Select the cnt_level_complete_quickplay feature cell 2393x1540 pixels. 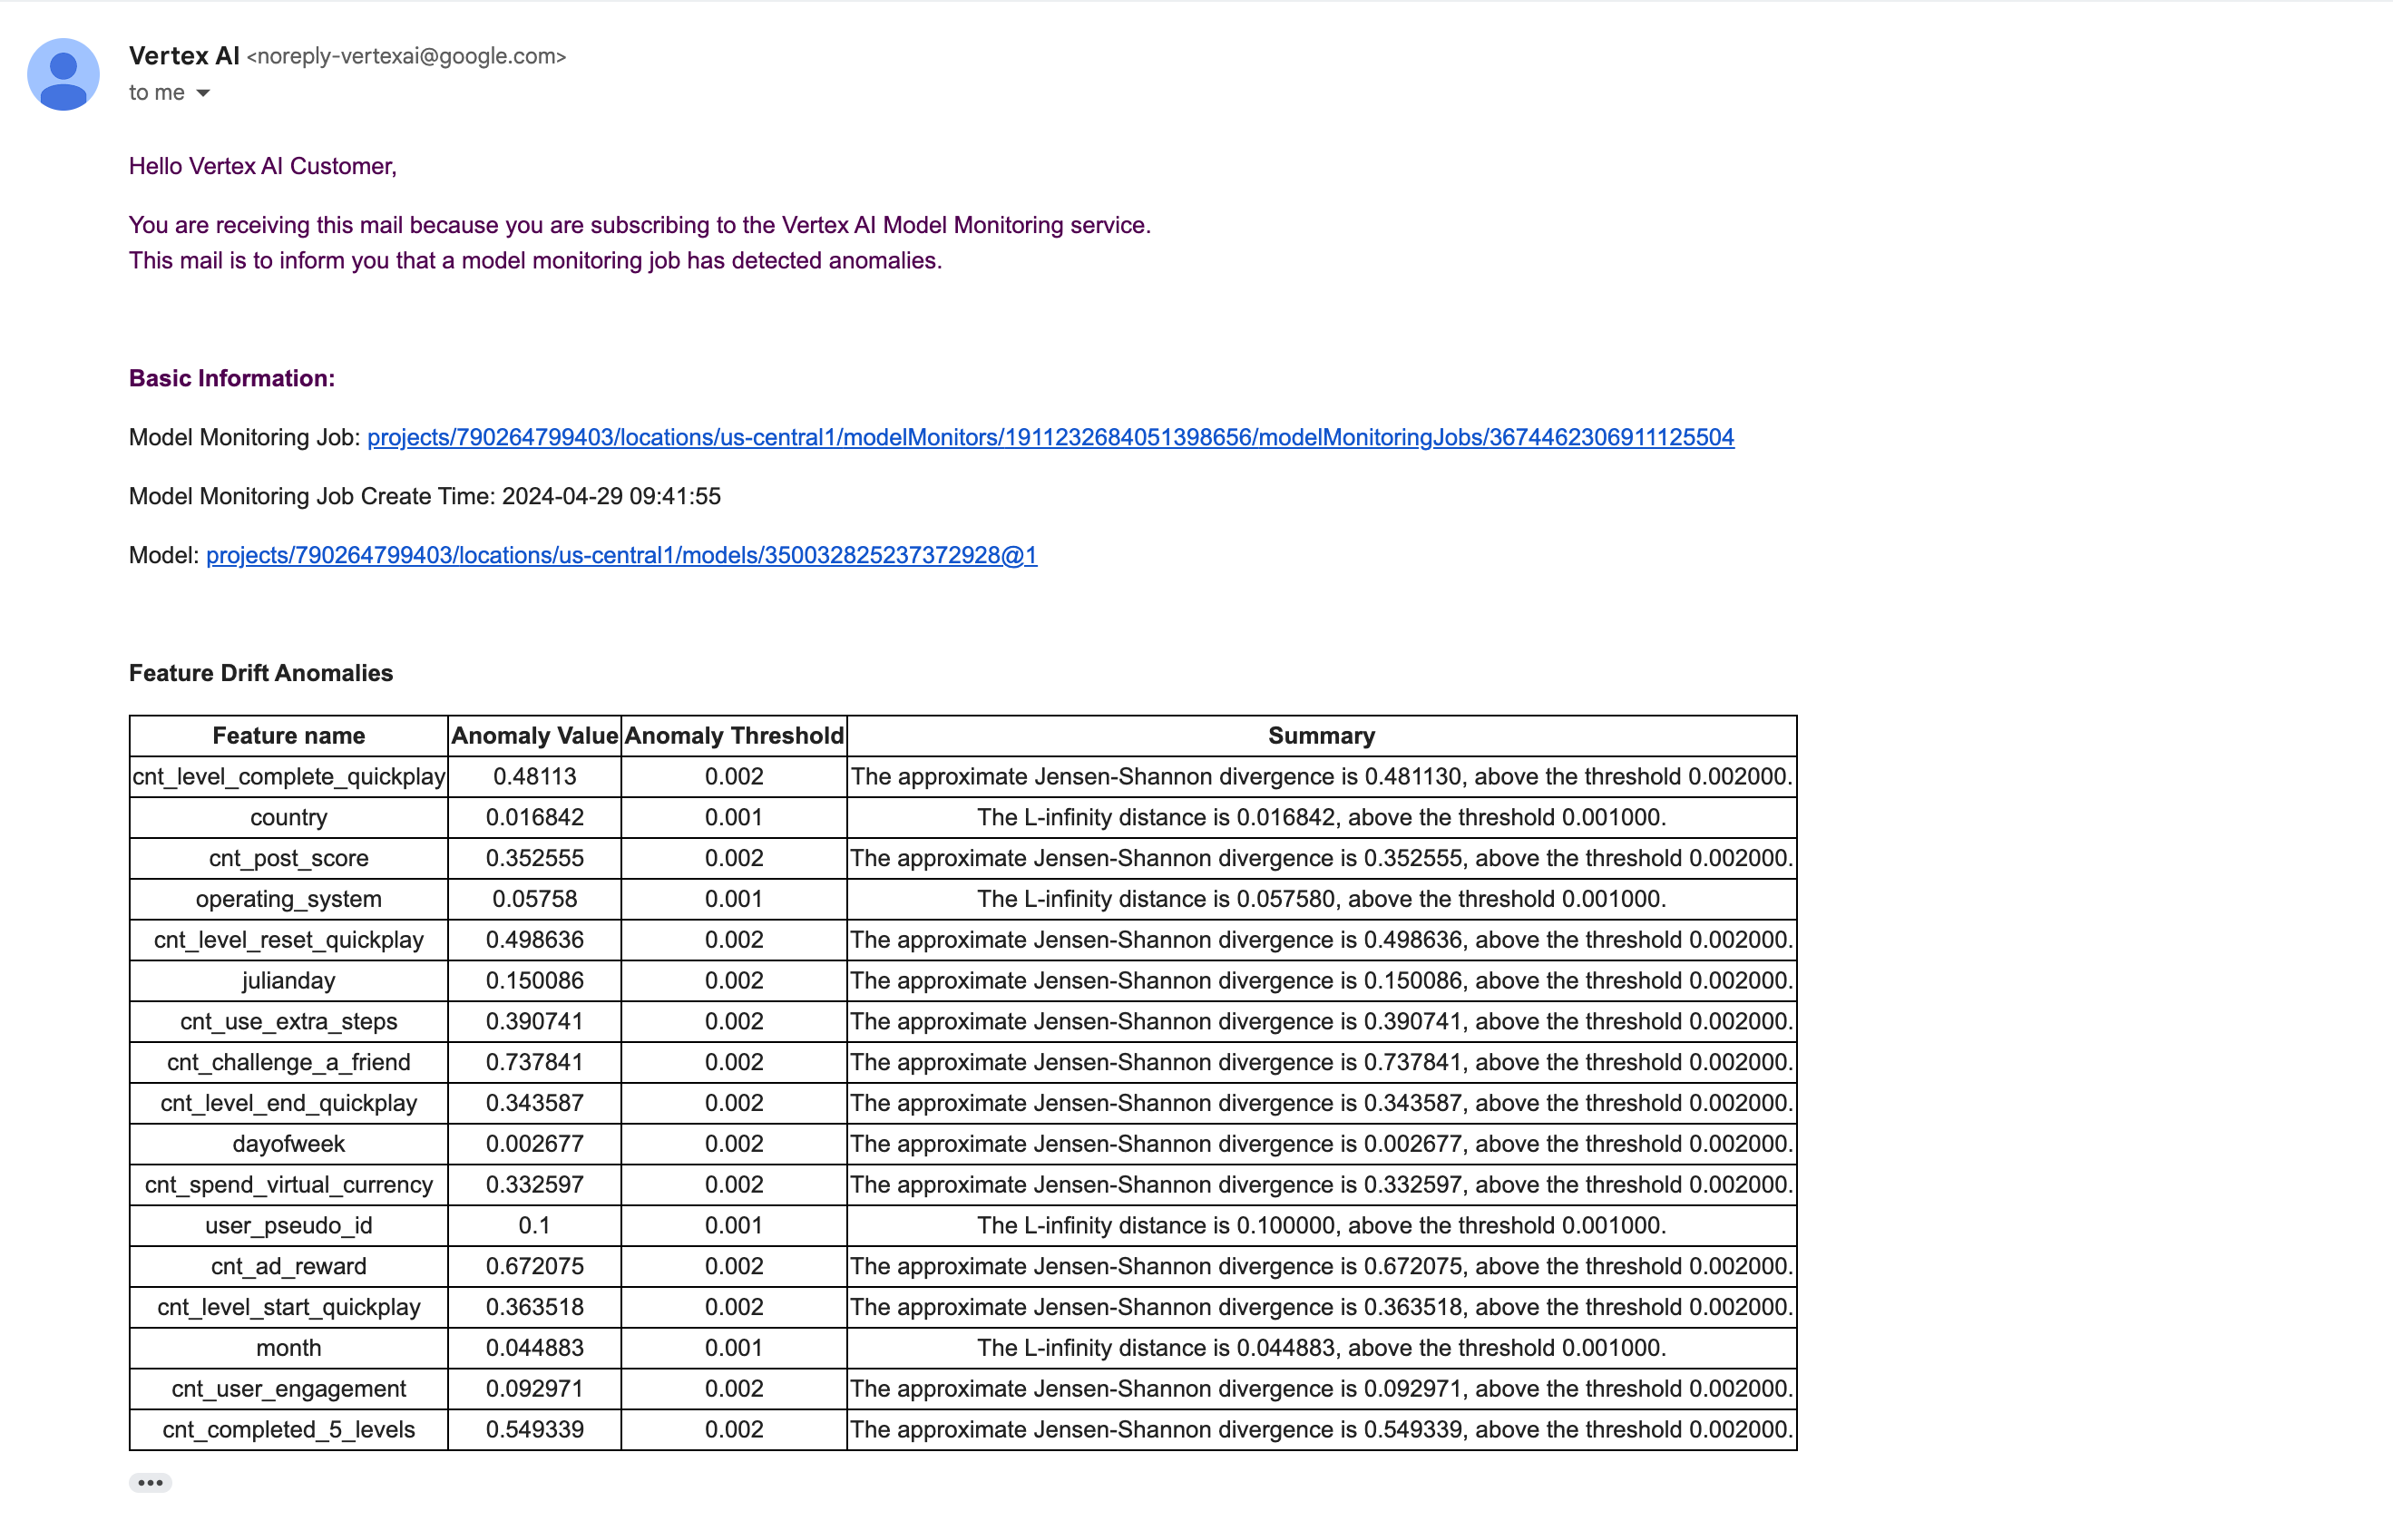pos(288,777)
